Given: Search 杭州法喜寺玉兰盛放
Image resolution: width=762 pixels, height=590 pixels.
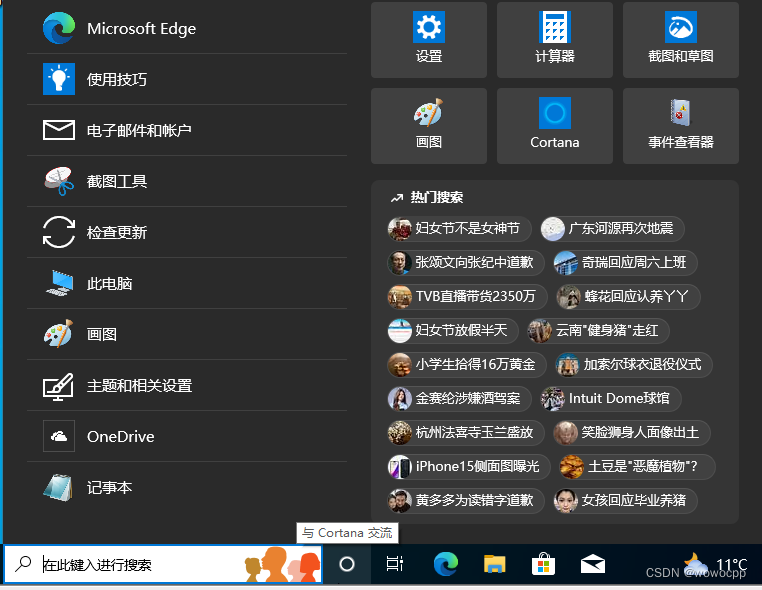Looking at the screenshot, I should [x=466, y=433].
